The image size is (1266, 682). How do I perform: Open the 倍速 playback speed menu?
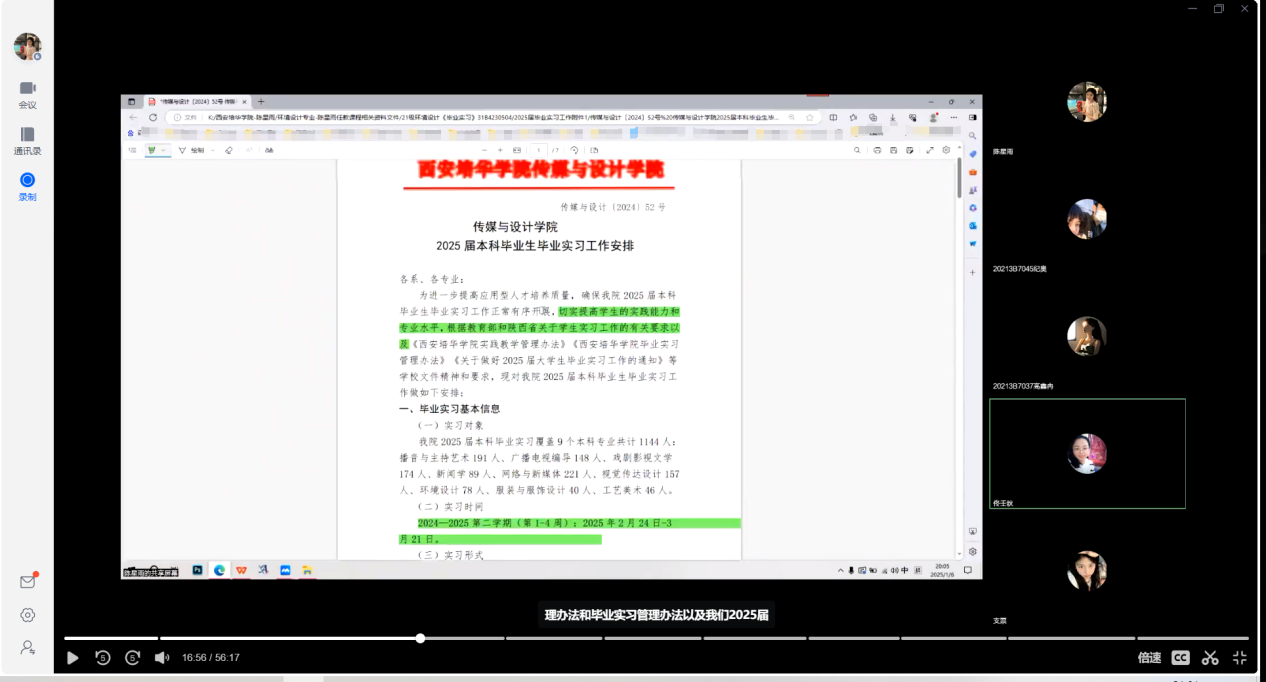tap(1149, 657)
